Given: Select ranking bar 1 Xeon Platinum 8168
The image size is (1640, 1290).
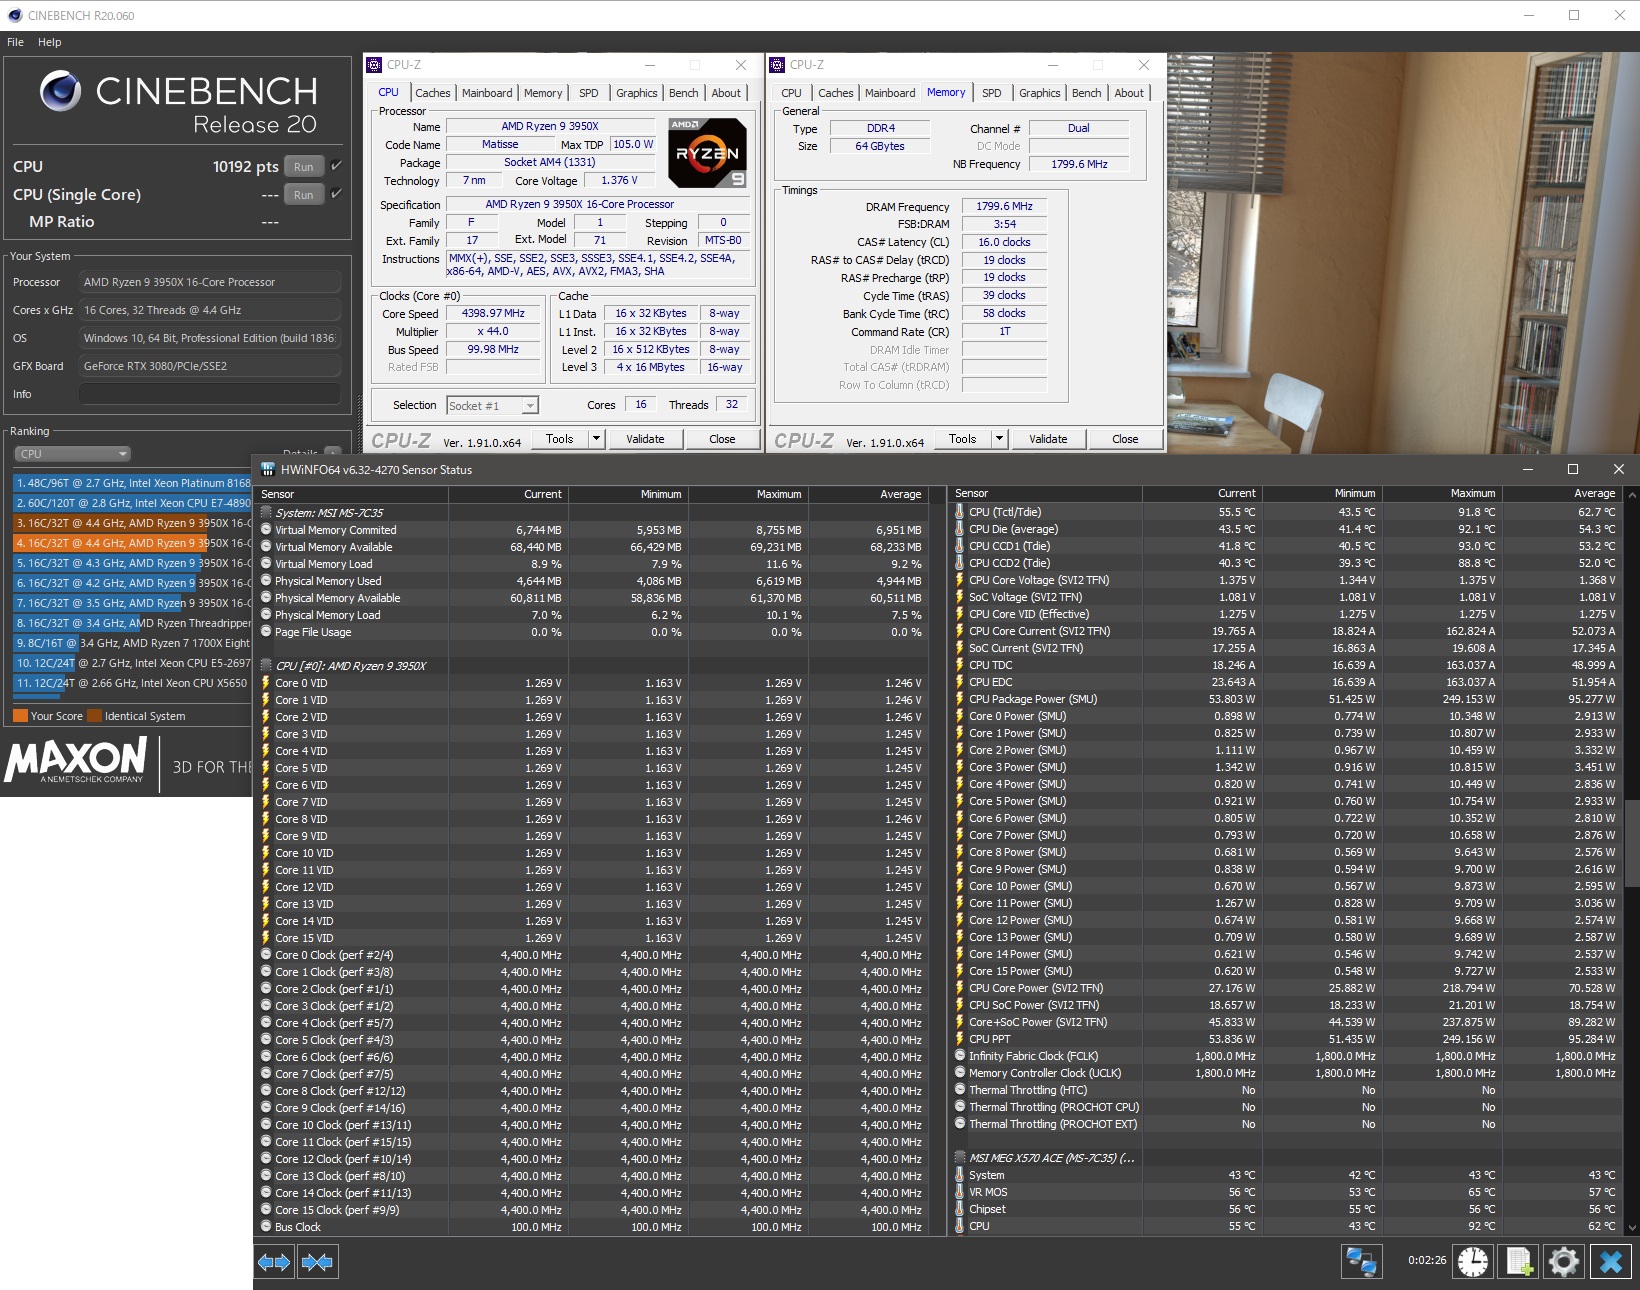Looking at the screenshot, I should click(132, 483).
